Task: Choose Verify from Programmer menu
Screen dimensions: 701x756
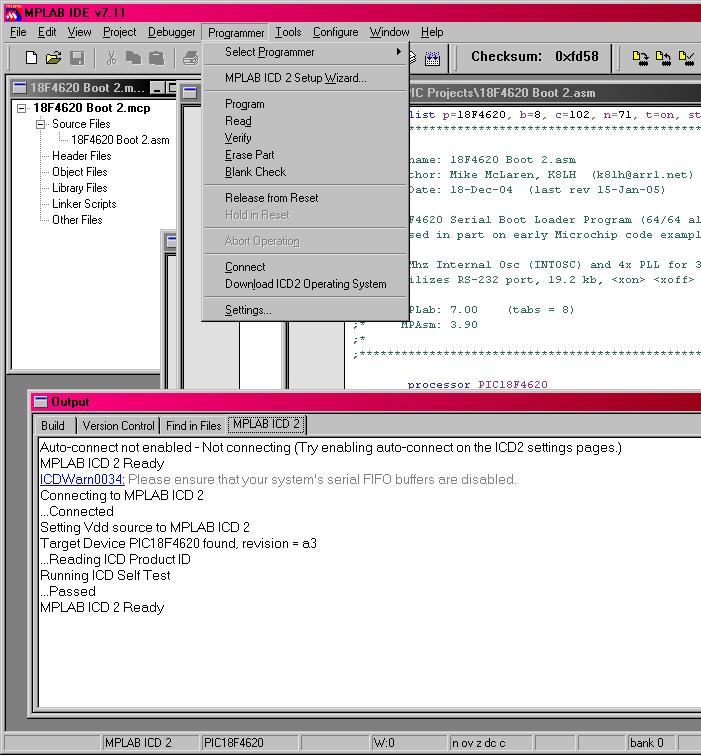Action: click(306, 138)
